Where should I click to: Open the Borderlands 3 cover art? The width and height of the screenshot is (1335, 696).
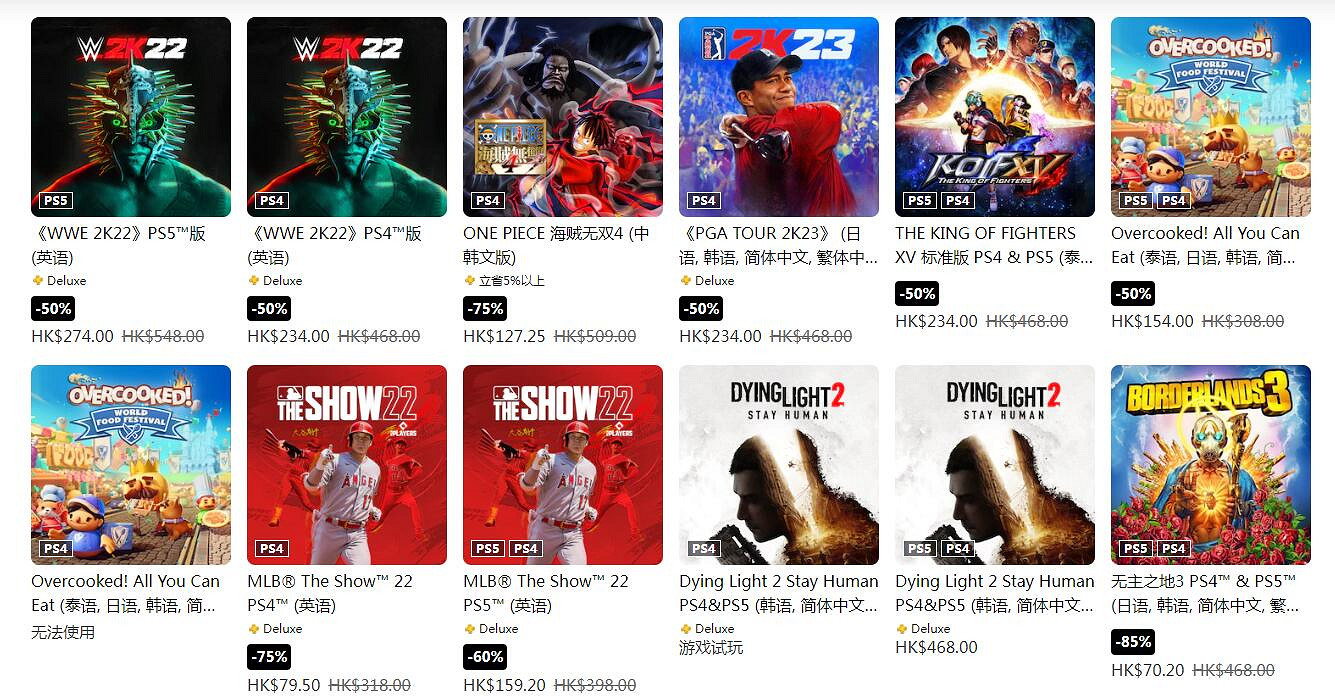(x=1211, y=465)
